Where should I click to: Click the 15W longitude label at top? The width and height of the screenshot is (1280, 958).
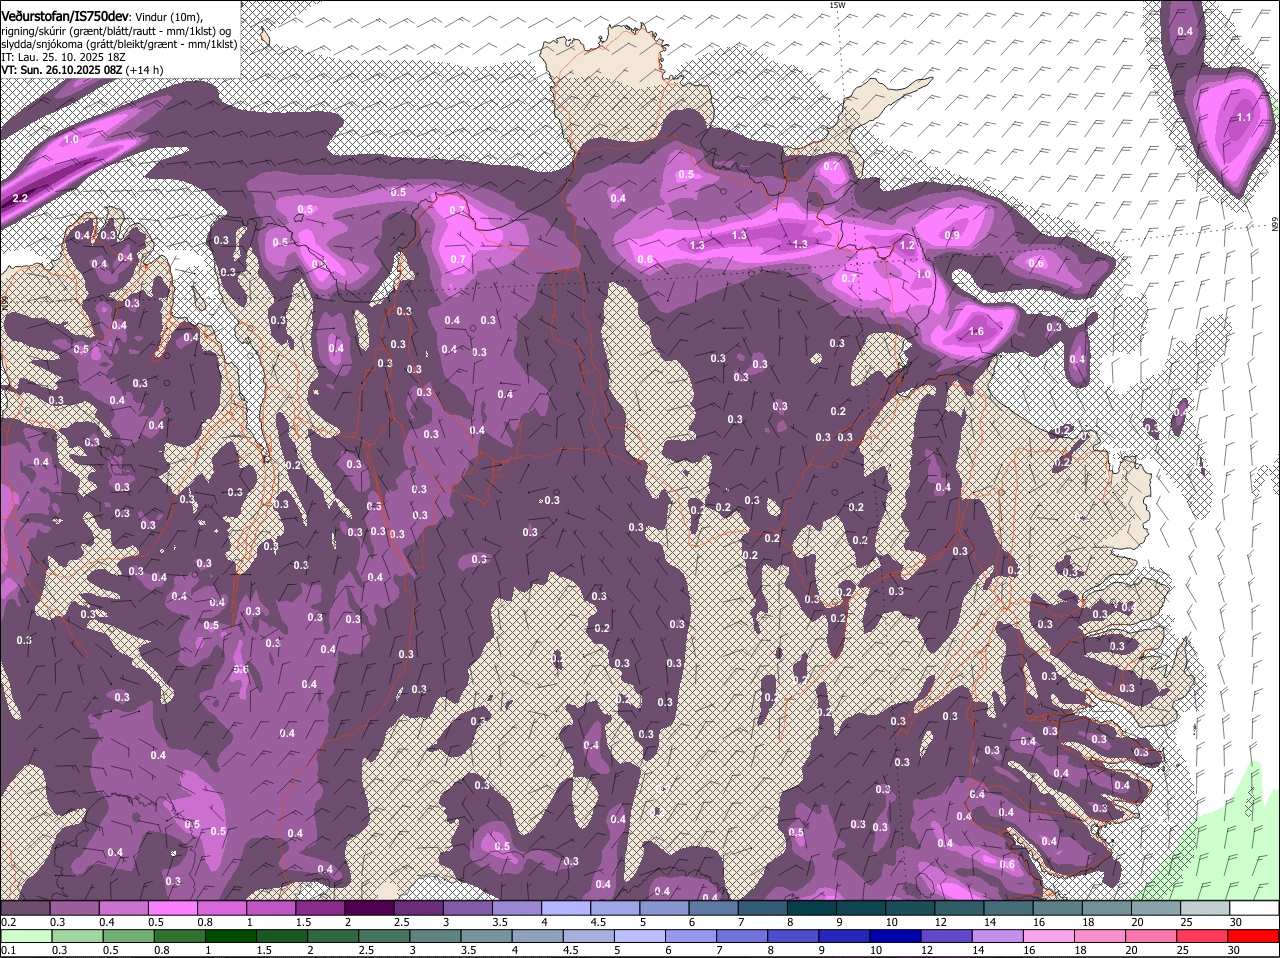(837, 6)
